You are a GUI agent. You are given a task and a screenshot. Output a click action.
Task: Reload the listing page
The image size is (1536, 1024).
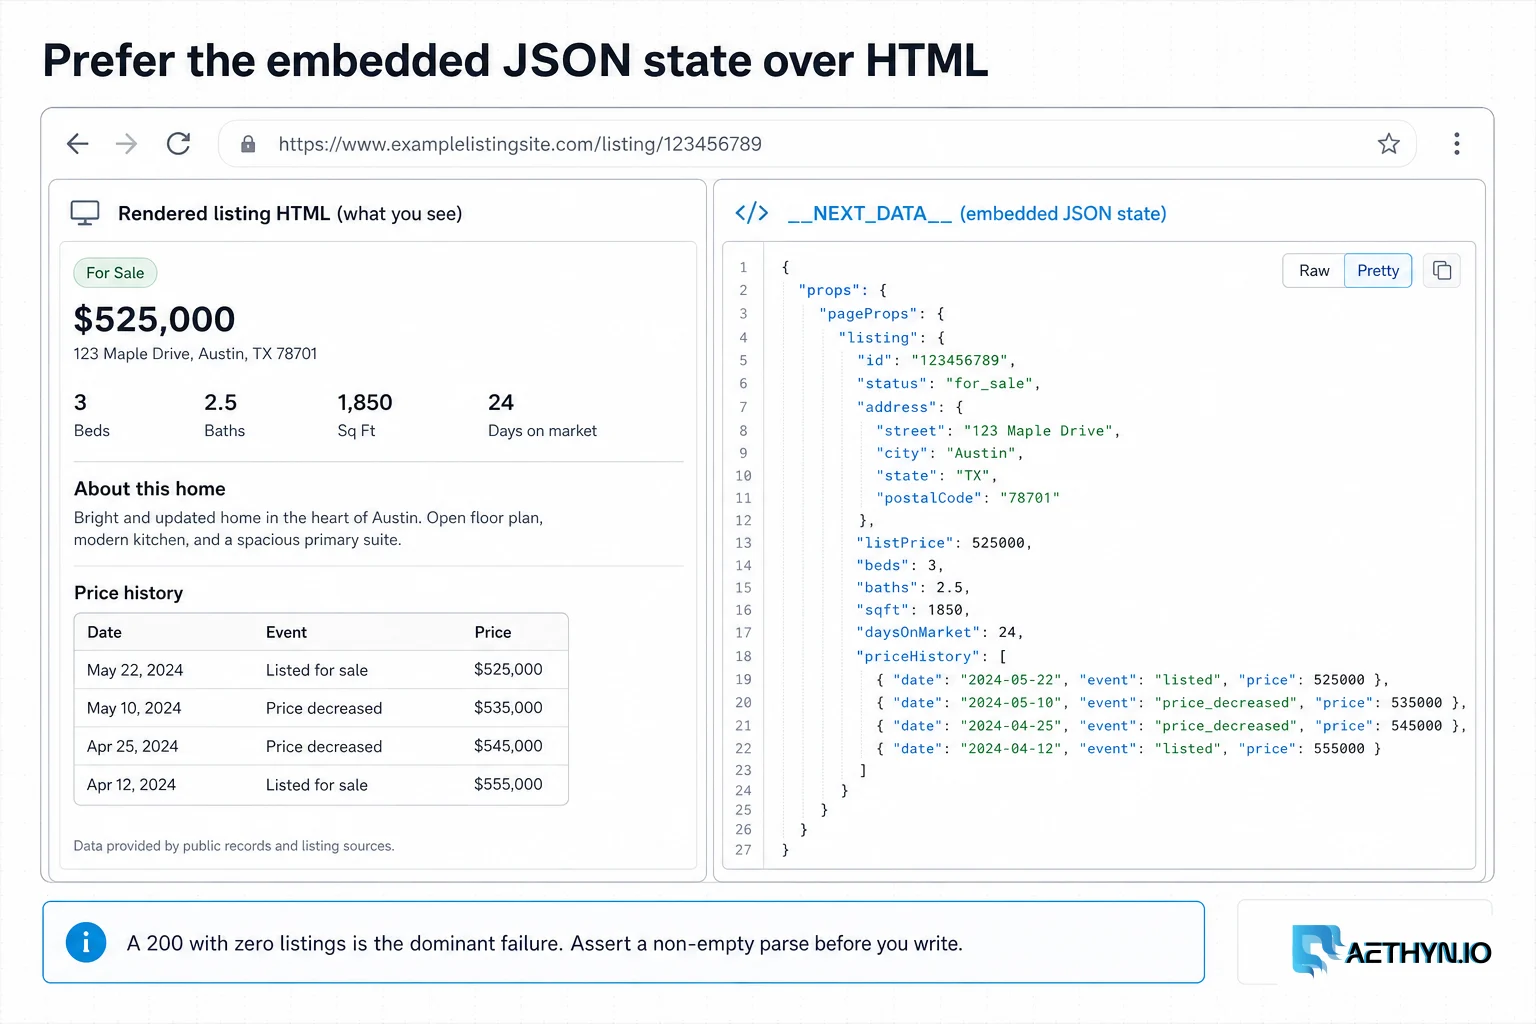coord(179,144)
